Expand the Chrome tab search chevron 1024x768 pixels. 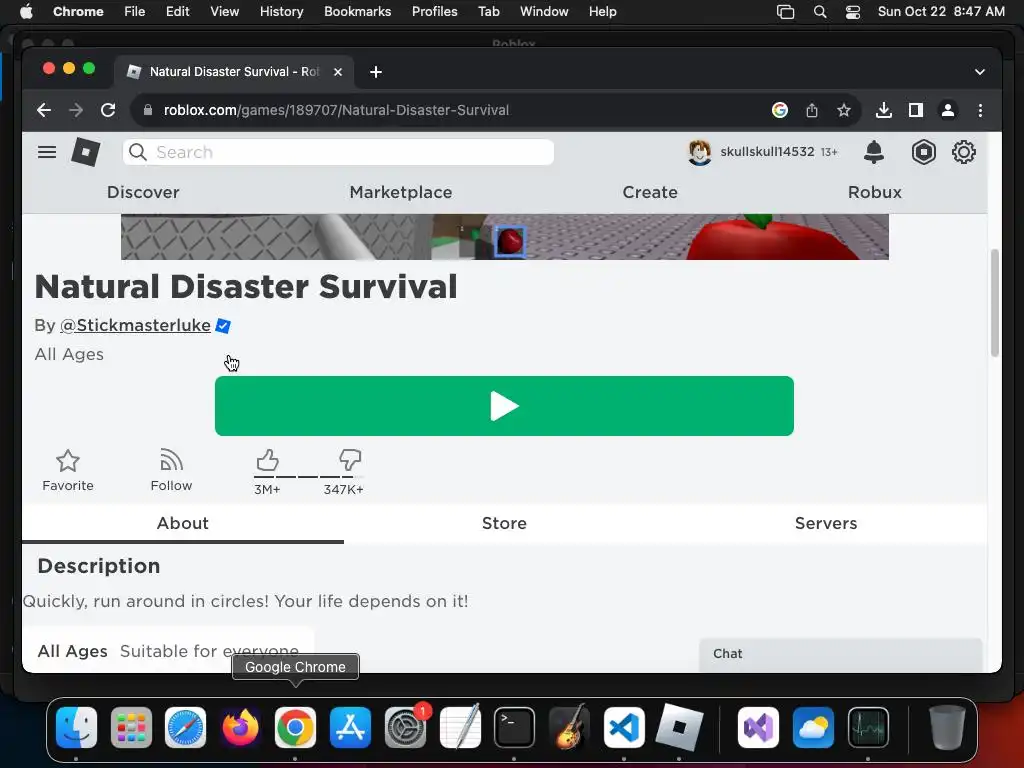pyautogui.click(x=980, y=72)
